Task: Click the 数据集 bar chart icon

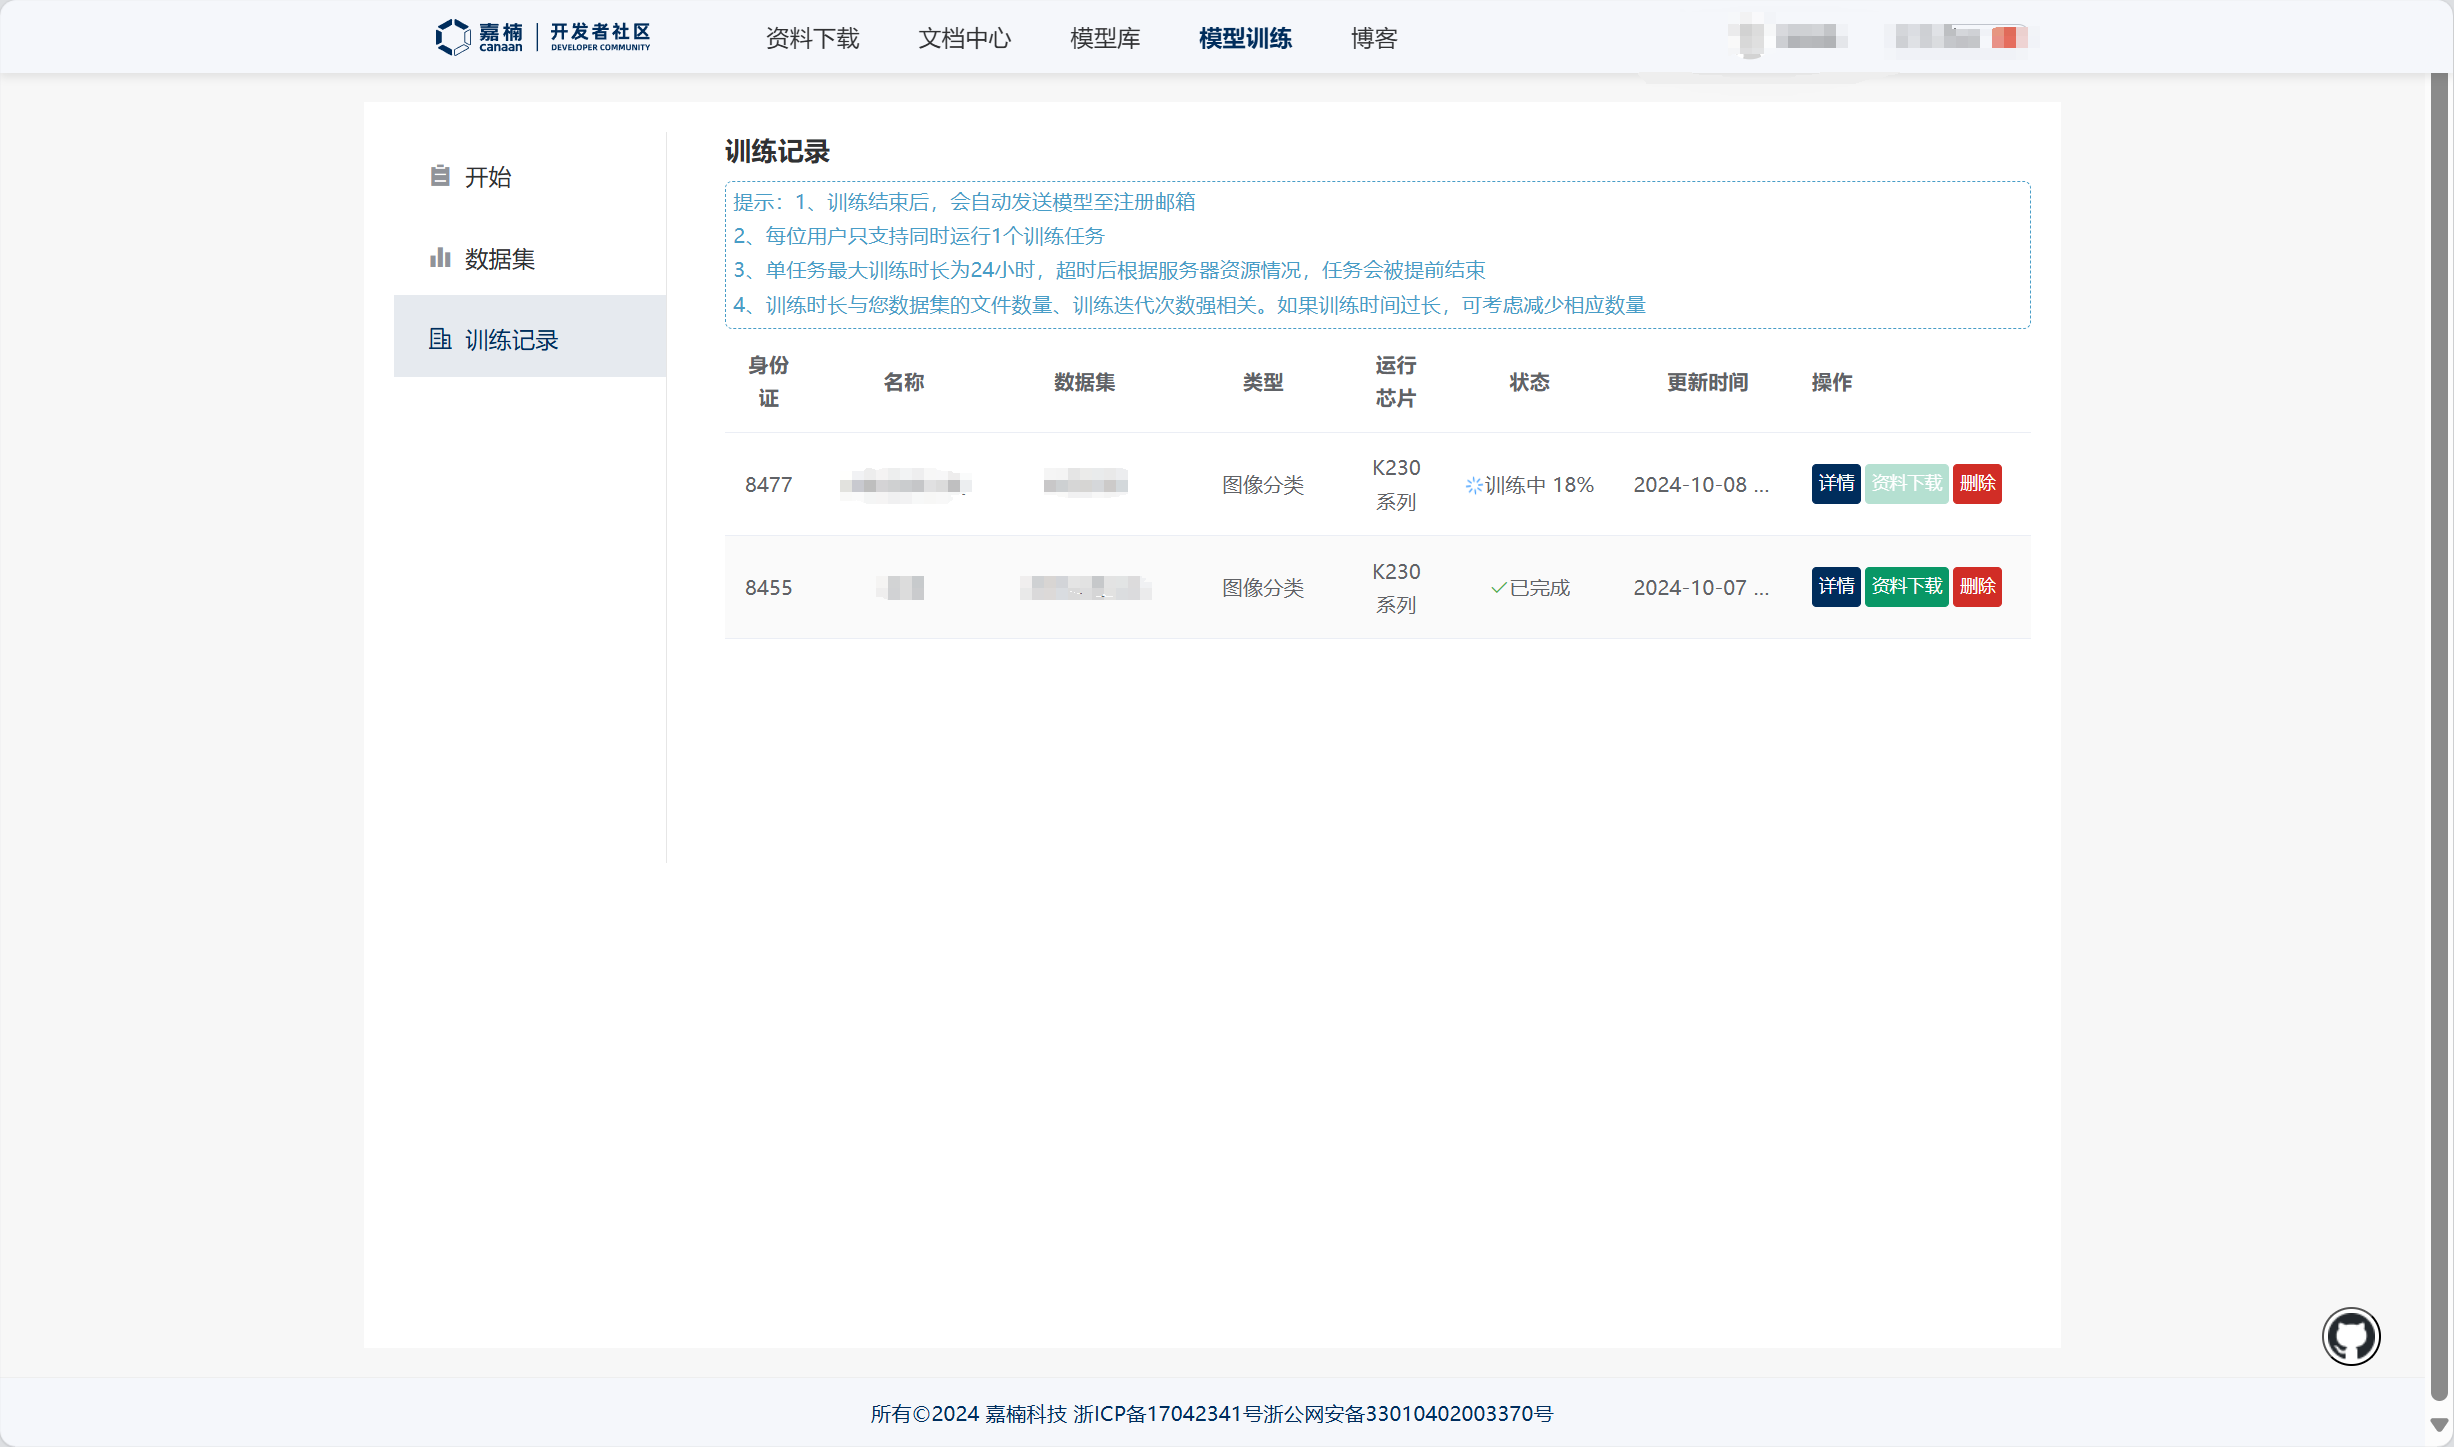Action: click(x=440, y=258)
